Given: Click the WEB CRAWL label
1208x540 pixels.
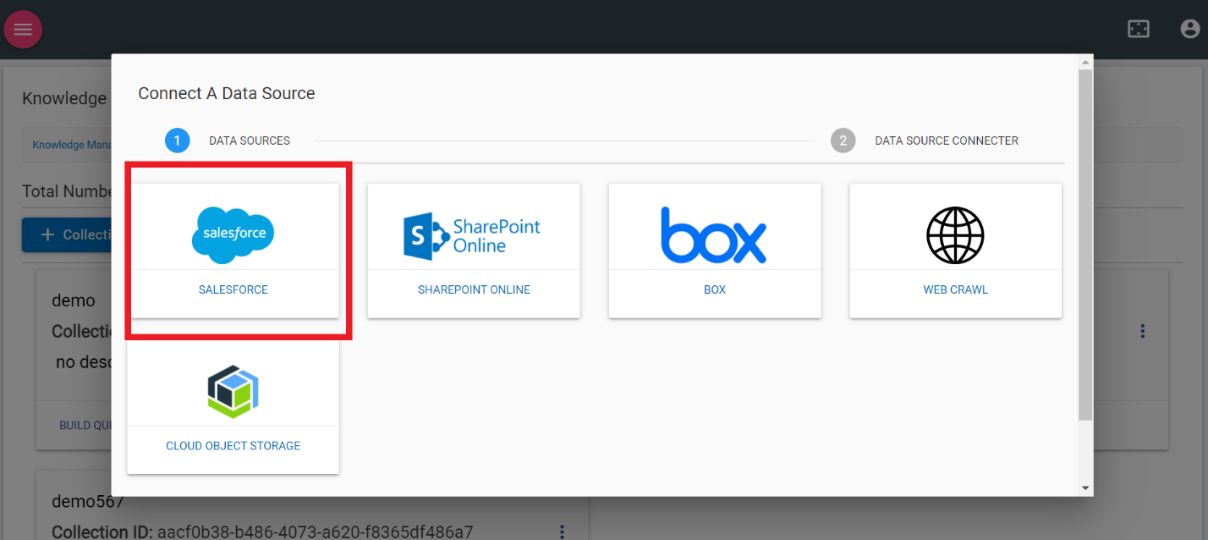Looking at the screenshot, I should click(x=955, y=290).
